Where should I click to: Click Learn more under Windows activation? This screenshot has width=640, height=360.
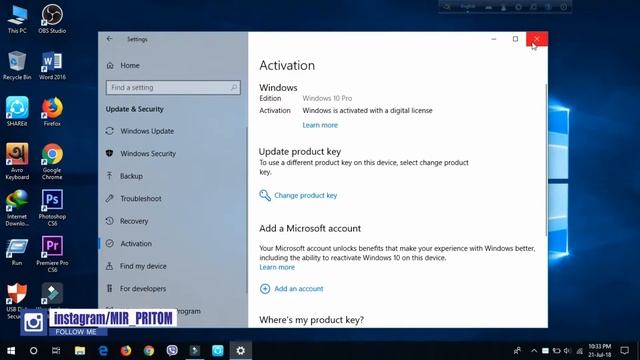[x=320, y=125]
